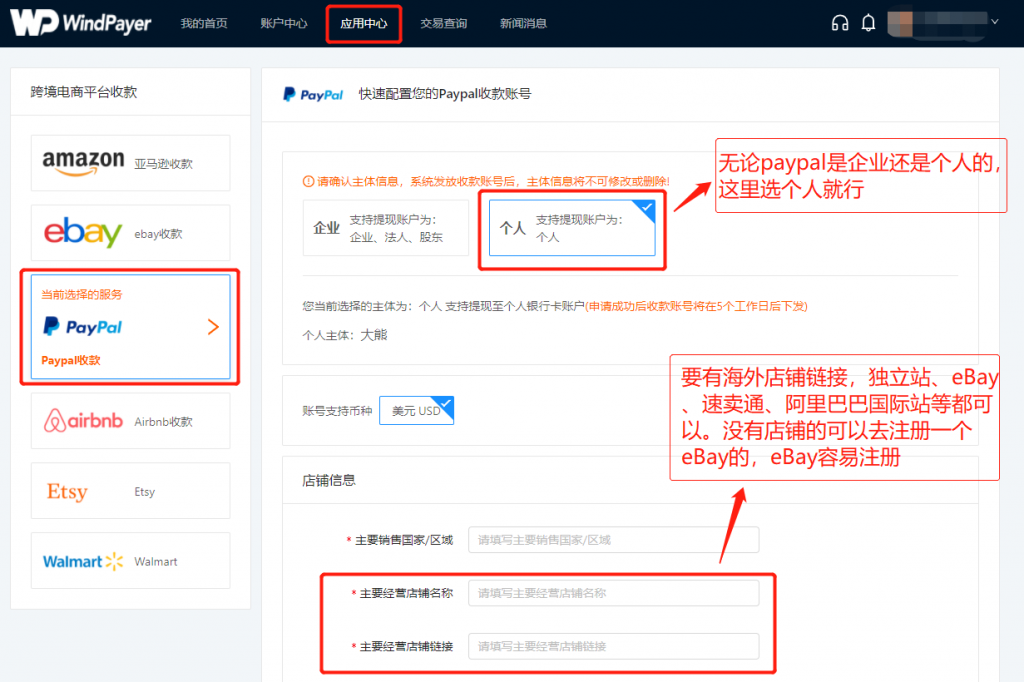Open 账户中心 menu
The height and width of the screenshot is (682, 1024).
click(283, 24)
